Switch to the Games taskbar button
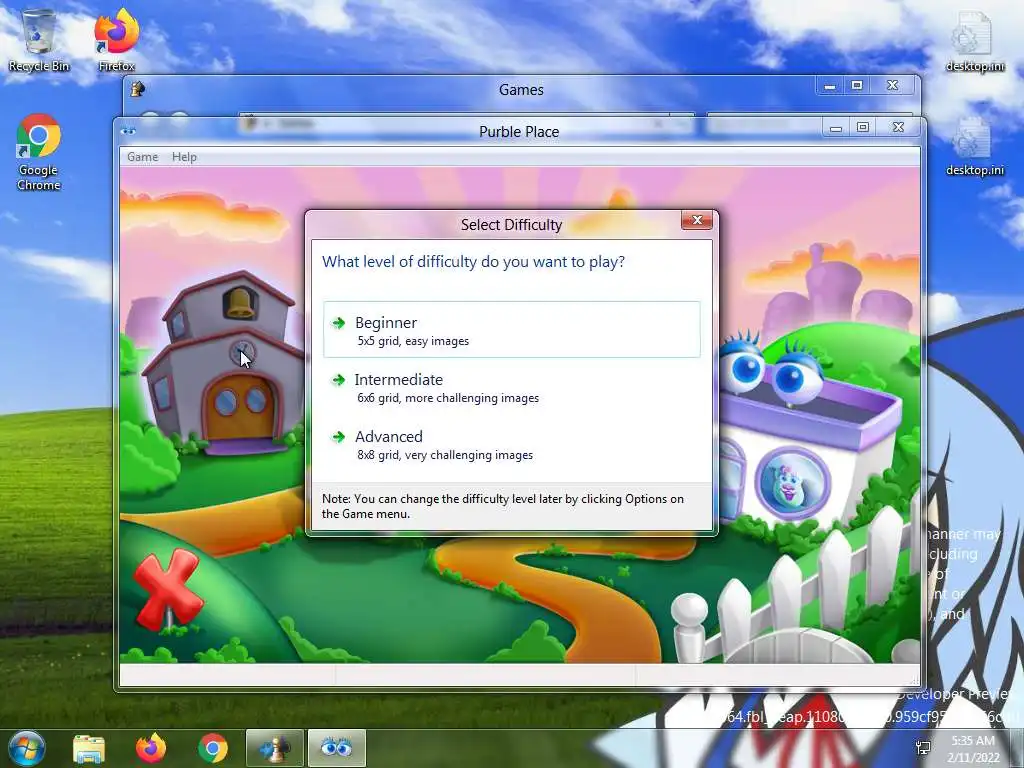Viewport: 1024px width, 768px height. [275, 748]
